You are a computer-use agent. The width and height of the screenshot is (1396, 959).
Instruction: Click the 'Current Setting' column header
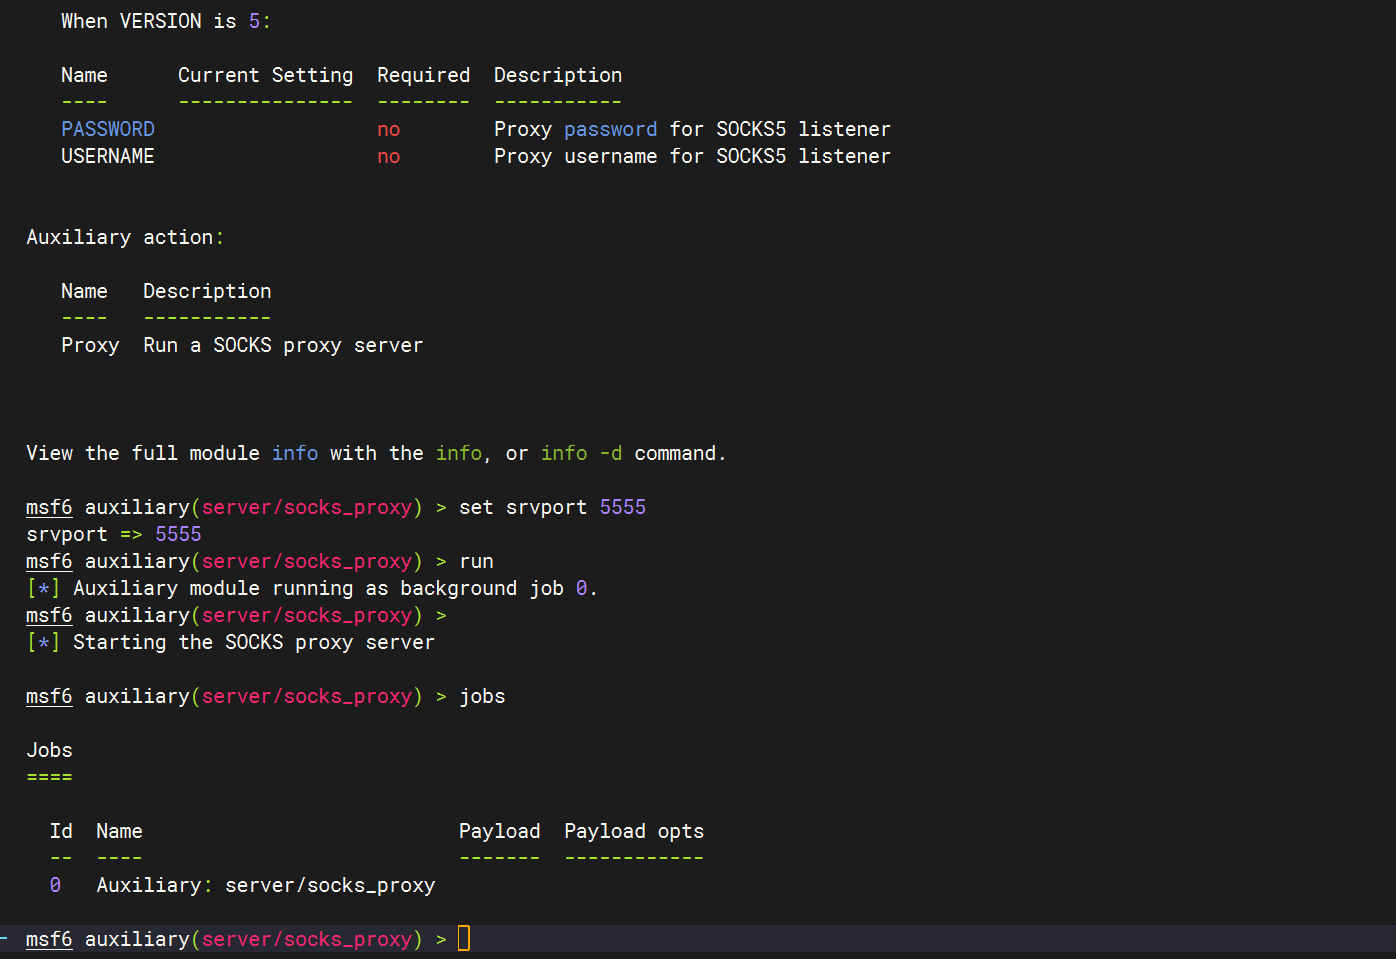(265, 75)
